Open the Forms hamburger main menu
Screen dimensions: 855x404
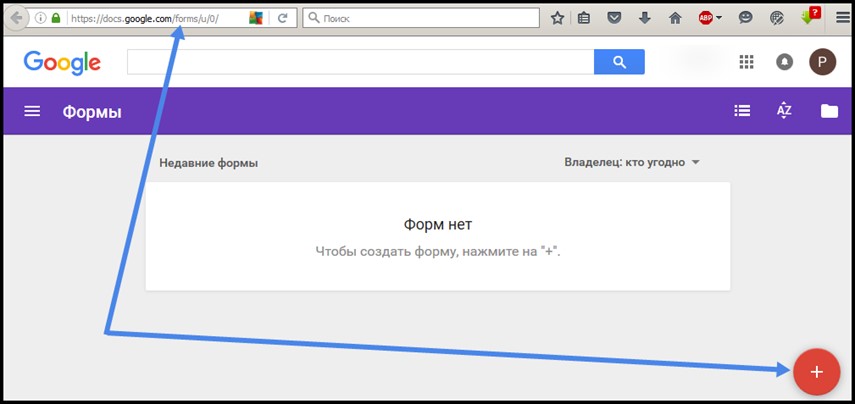(x=32, y=111)
